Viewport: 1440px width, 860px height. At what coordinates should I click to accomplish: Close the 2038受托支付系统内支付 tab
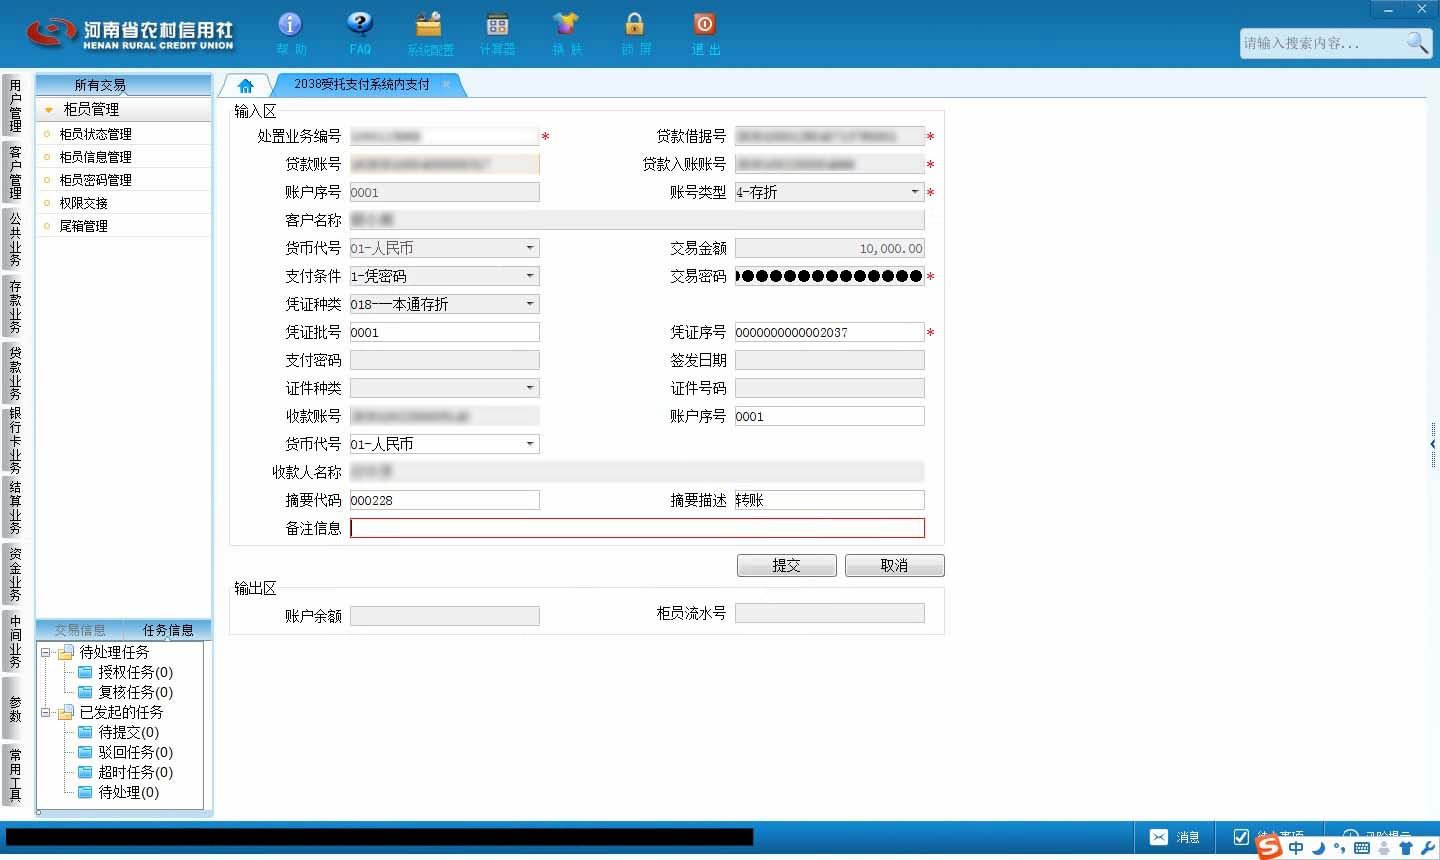(x=446, y=84)
